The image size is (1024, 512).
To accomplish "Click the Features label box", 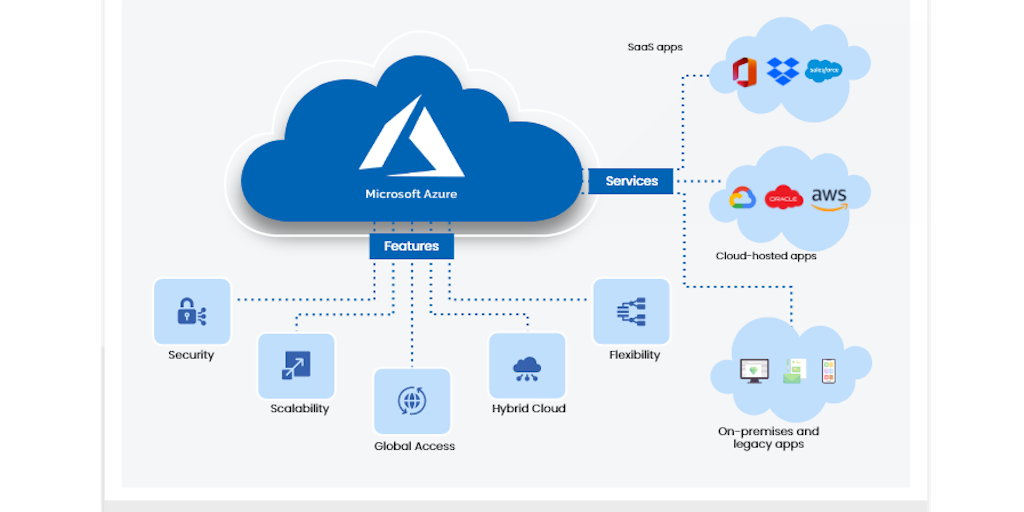I will (x=411, y=246).
